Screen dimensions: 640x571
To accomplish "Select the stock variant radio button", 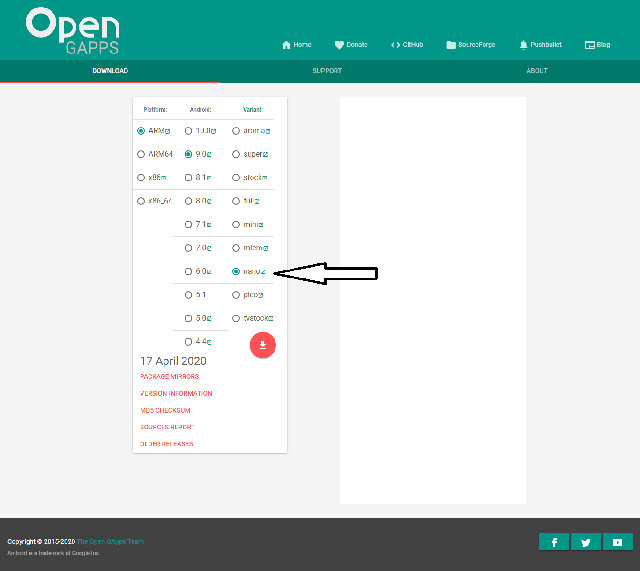I will 236,178.
